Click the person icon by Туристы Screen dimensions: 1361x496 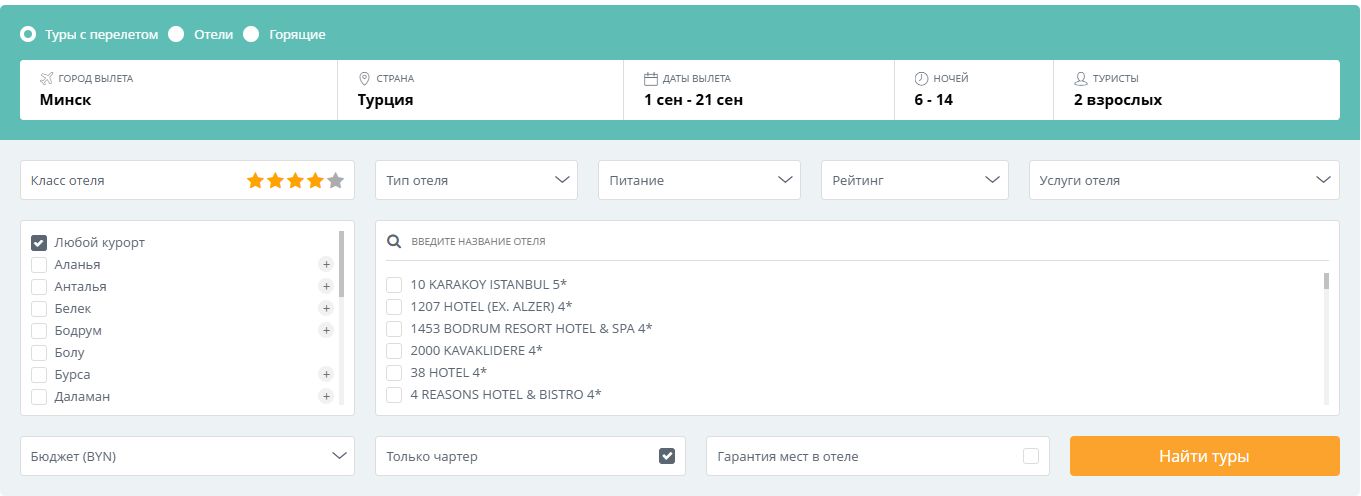click(1080, 78)
